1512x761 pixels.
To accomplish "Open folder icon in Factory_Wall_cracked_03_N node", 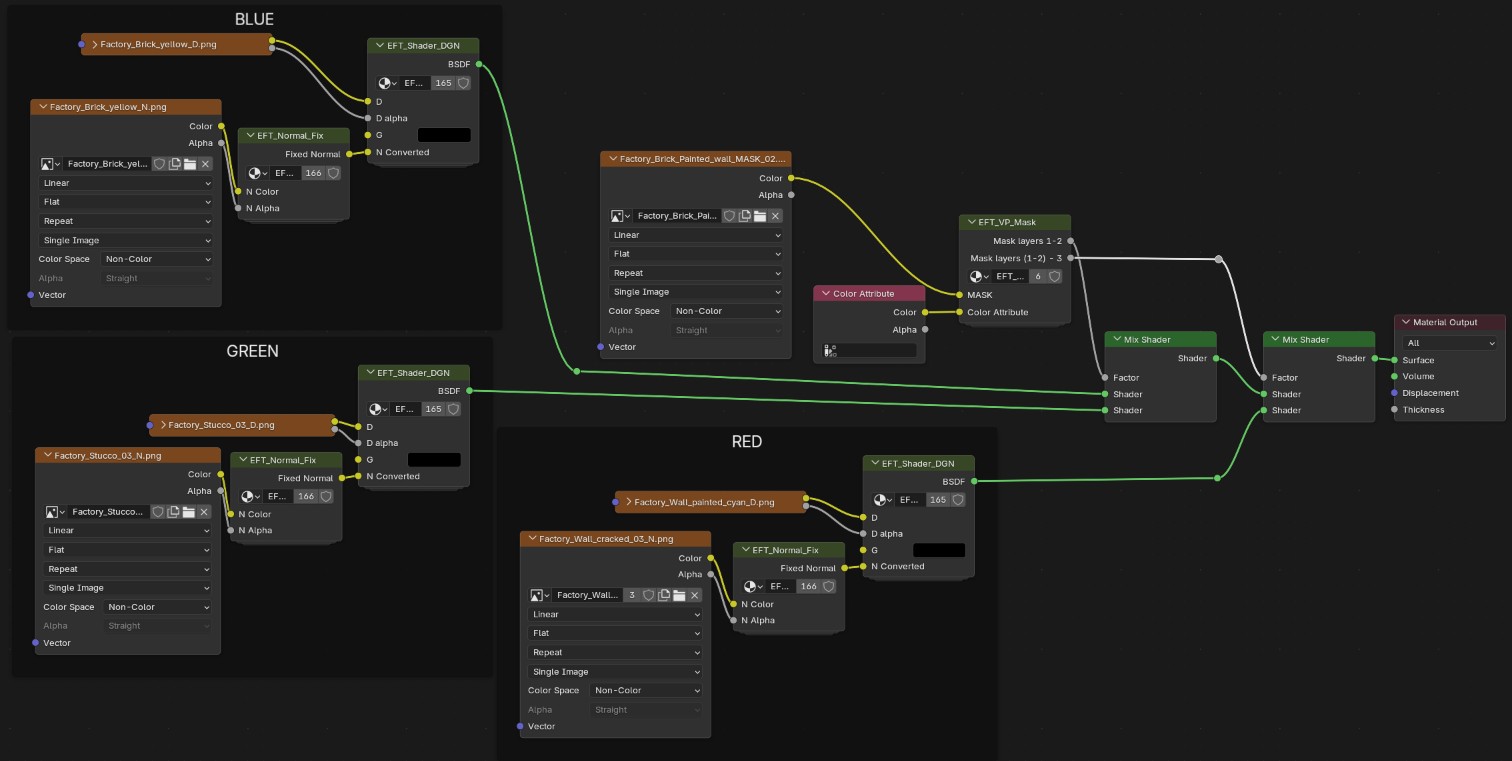I will click(680, 595).
